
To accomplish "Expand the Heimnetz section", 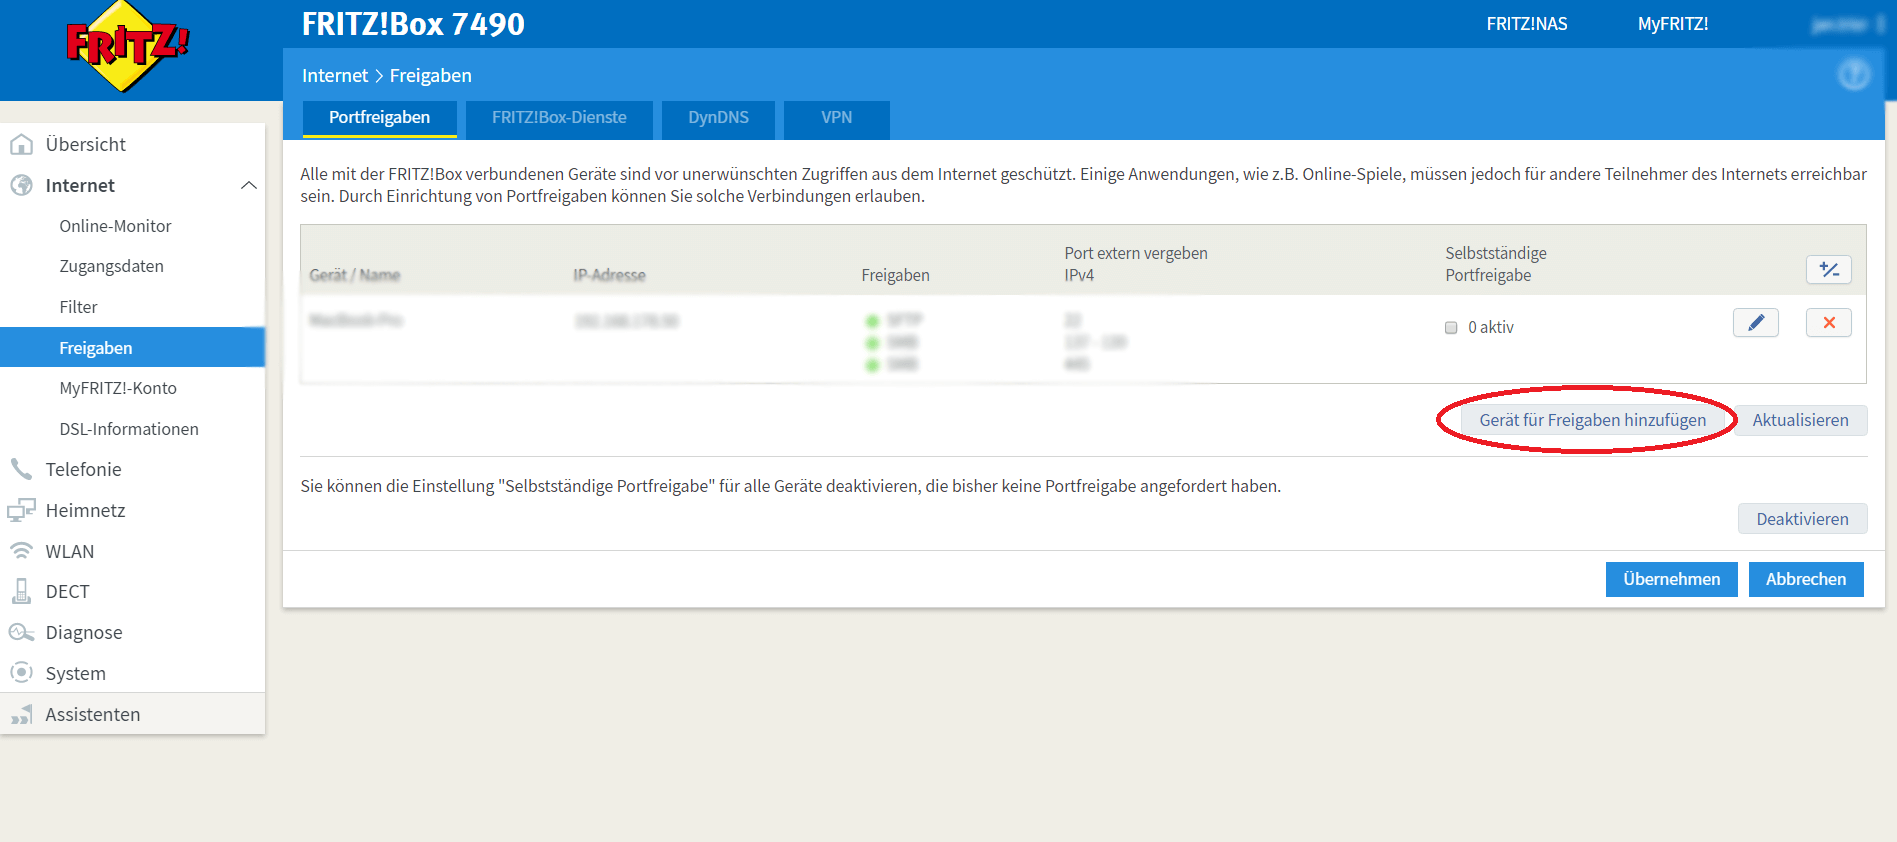I will point(85,510).
